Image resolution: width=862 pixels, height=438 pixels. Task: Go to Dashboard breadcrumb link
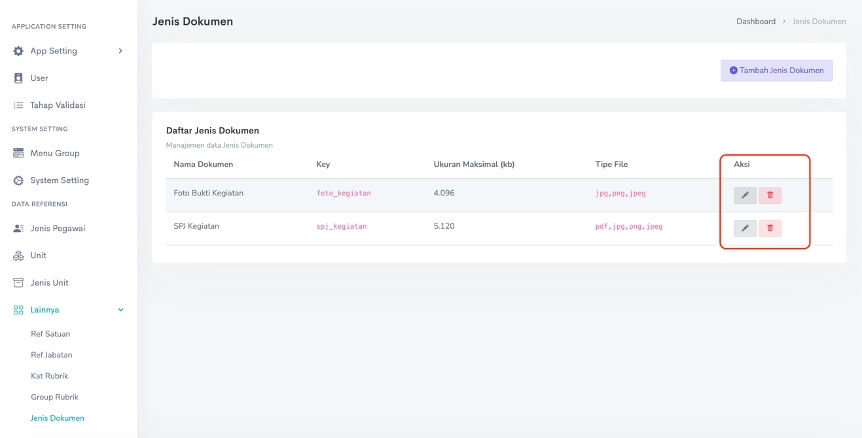[755, 21]
